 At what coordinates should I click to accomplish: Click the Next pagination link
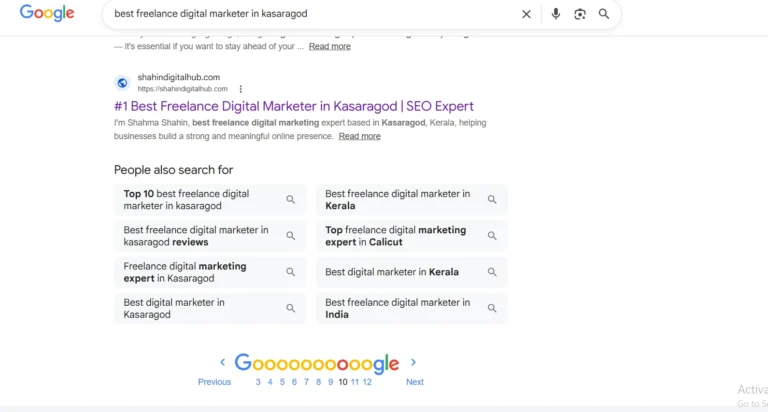tap(415, 382)
